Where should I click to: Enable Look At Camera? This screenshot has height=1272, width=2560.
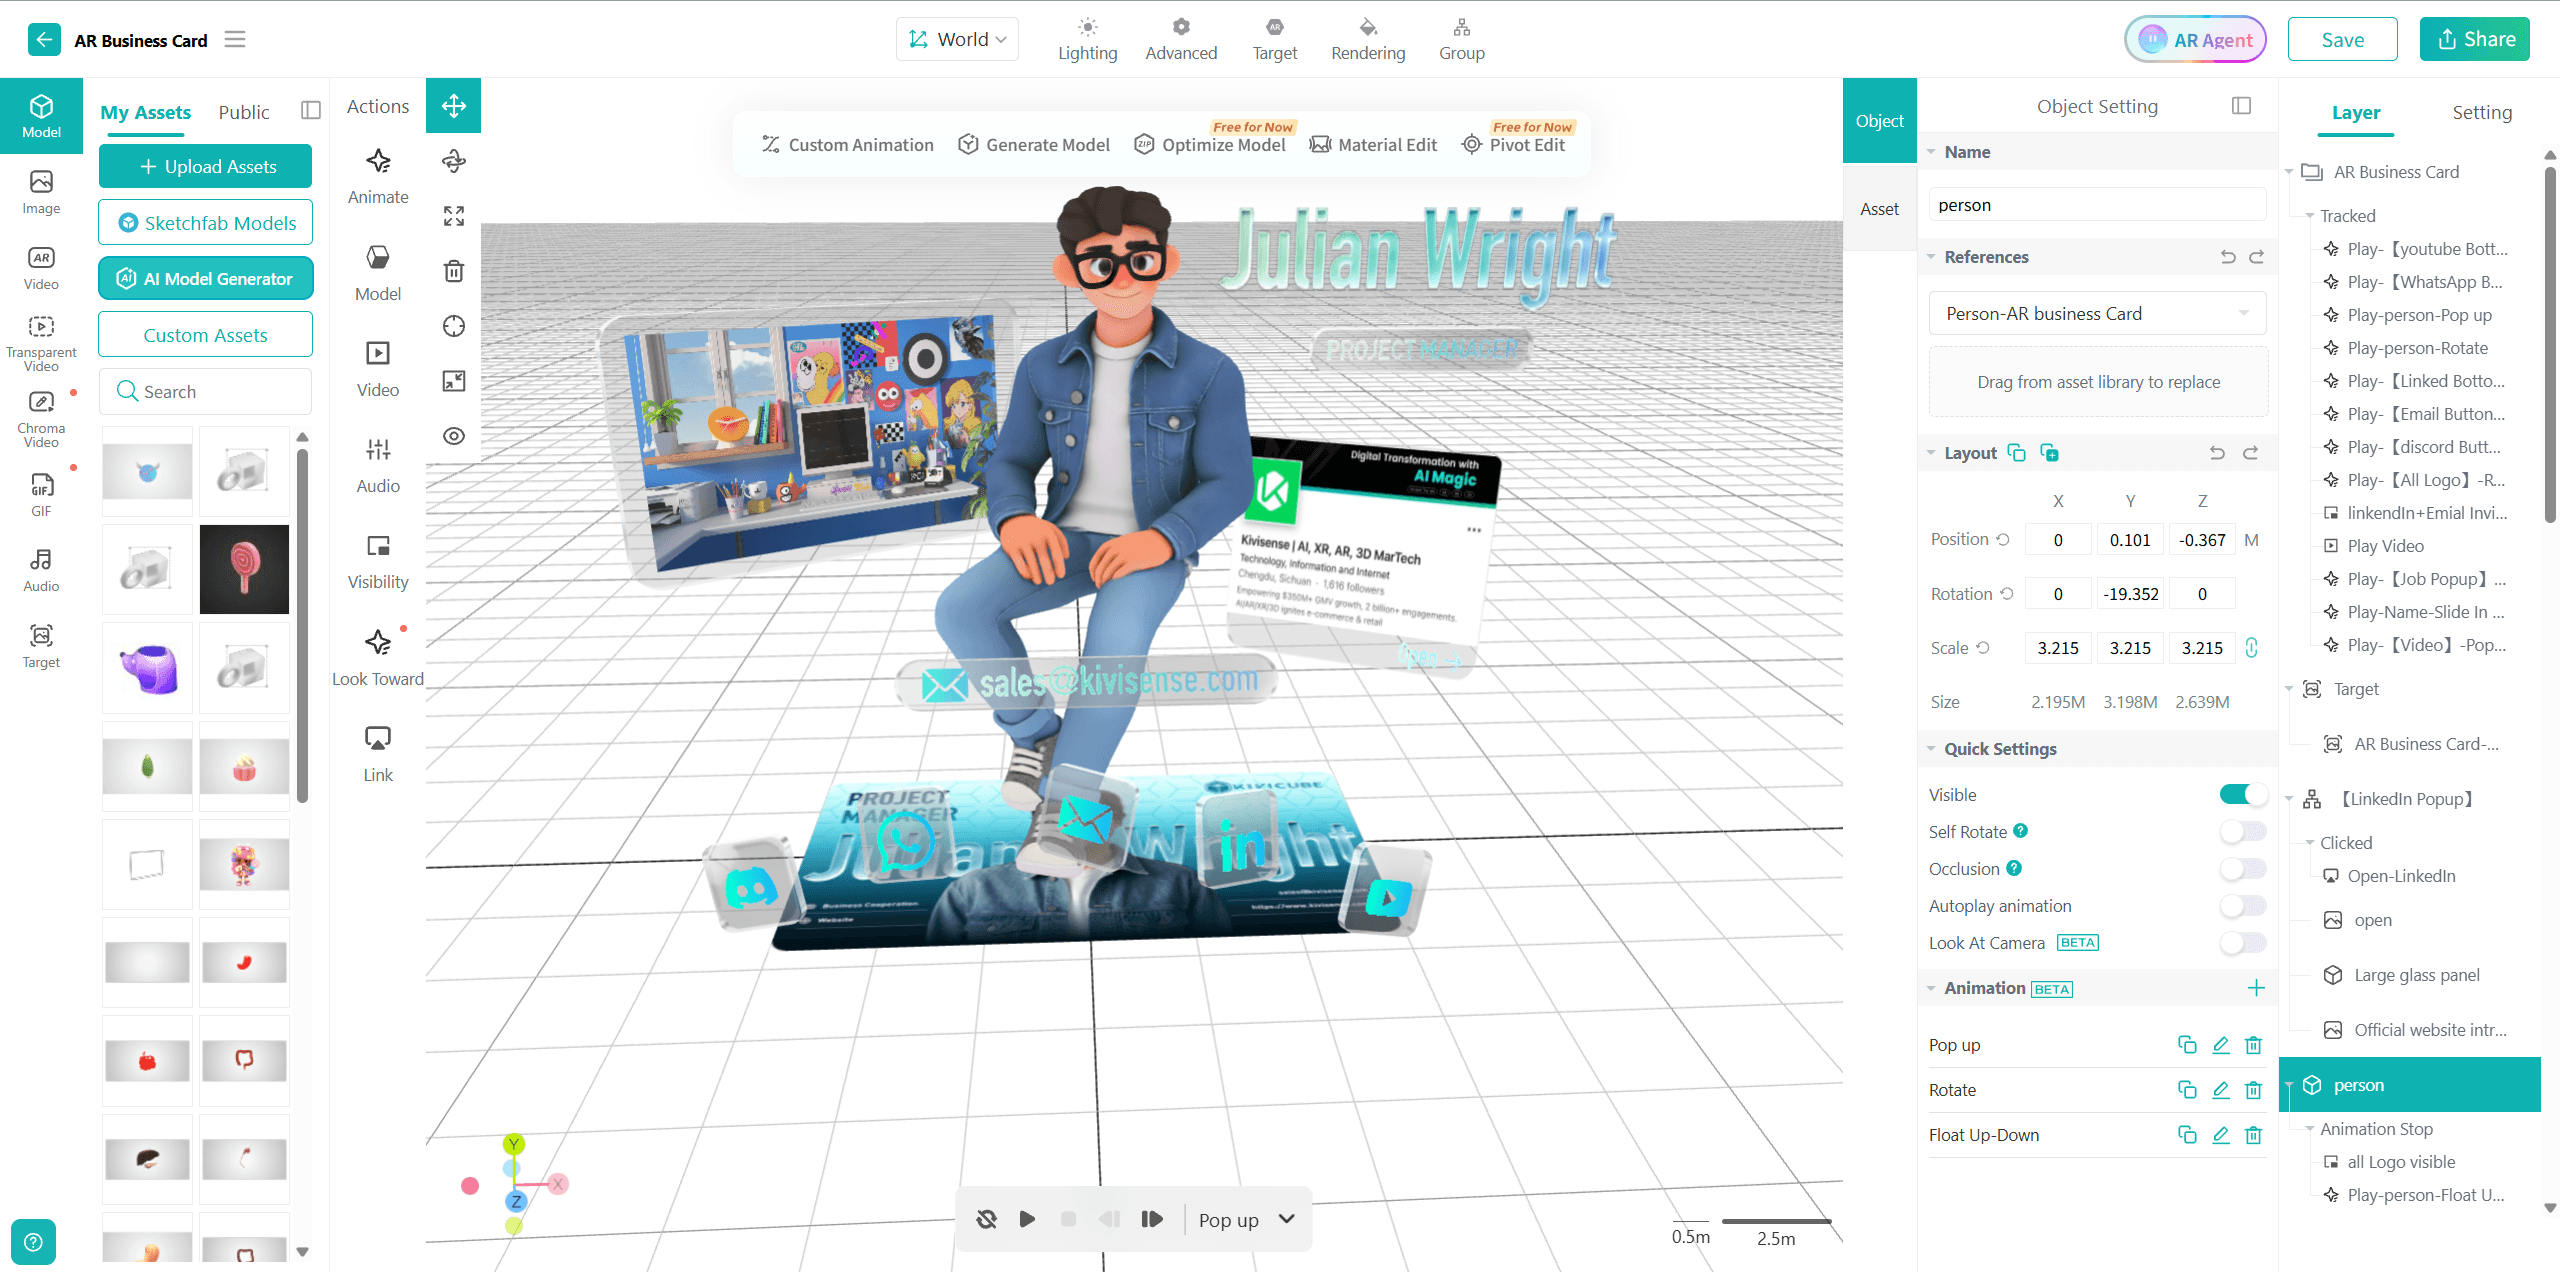tap(2242, 943)
